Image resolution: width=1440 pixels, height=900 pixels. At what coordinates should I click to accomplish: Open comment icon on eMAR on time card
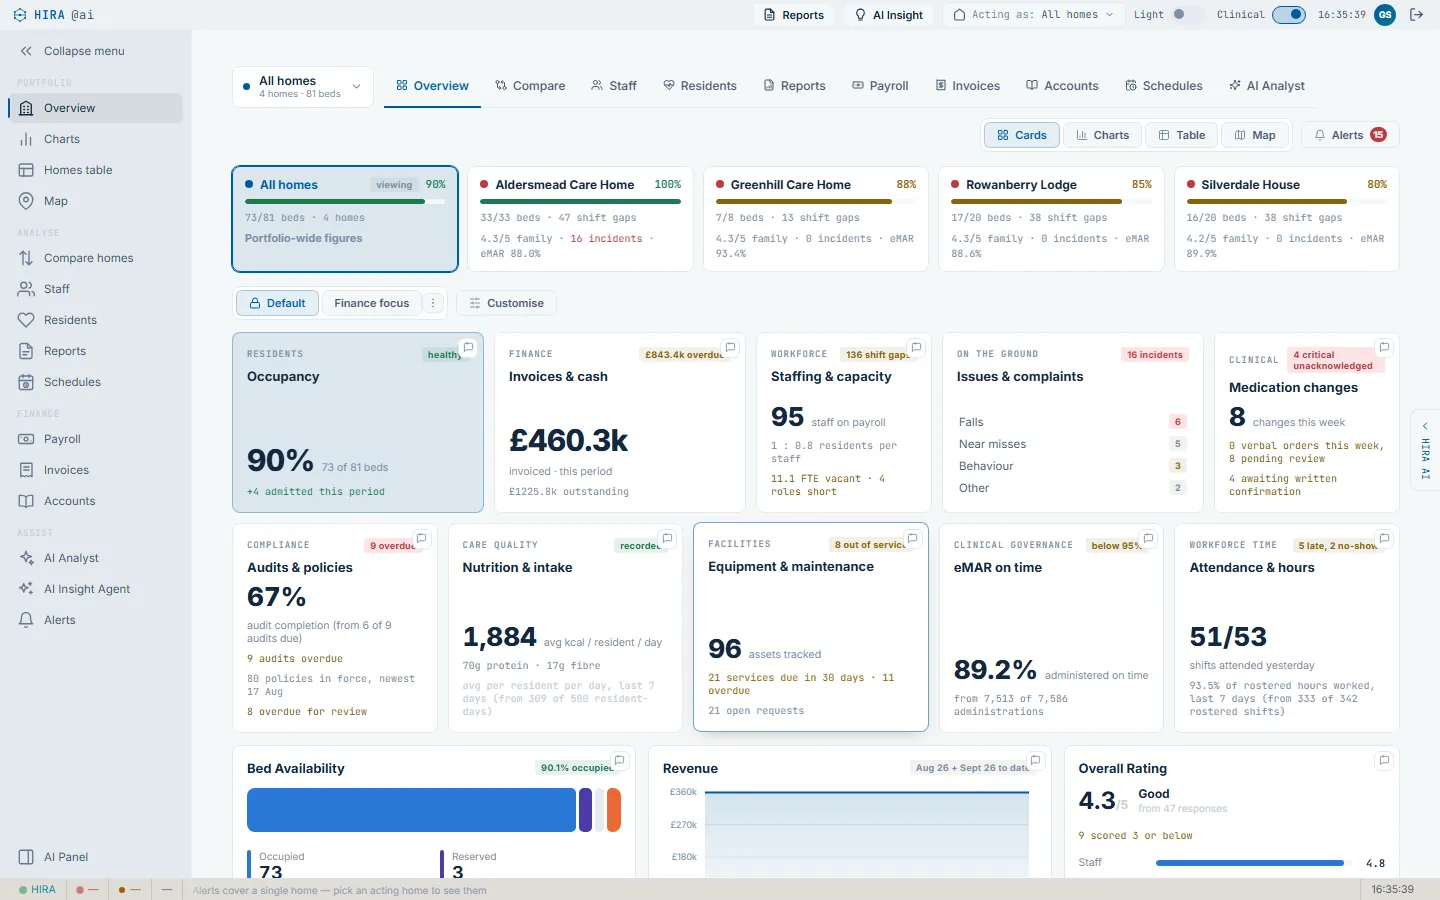[x=1148, y=538]
